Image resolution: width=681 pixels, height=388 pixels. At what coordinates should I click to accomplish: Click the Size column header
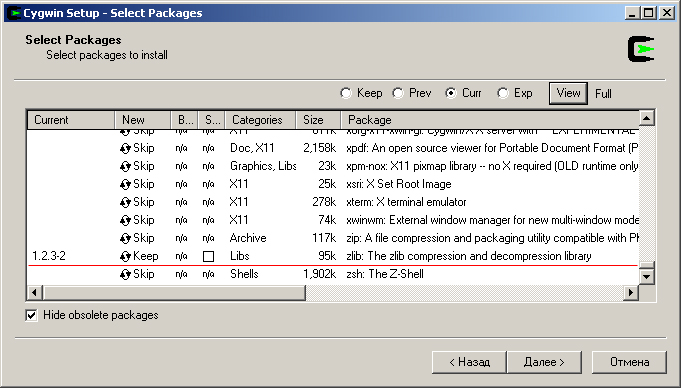click(318, 120)
